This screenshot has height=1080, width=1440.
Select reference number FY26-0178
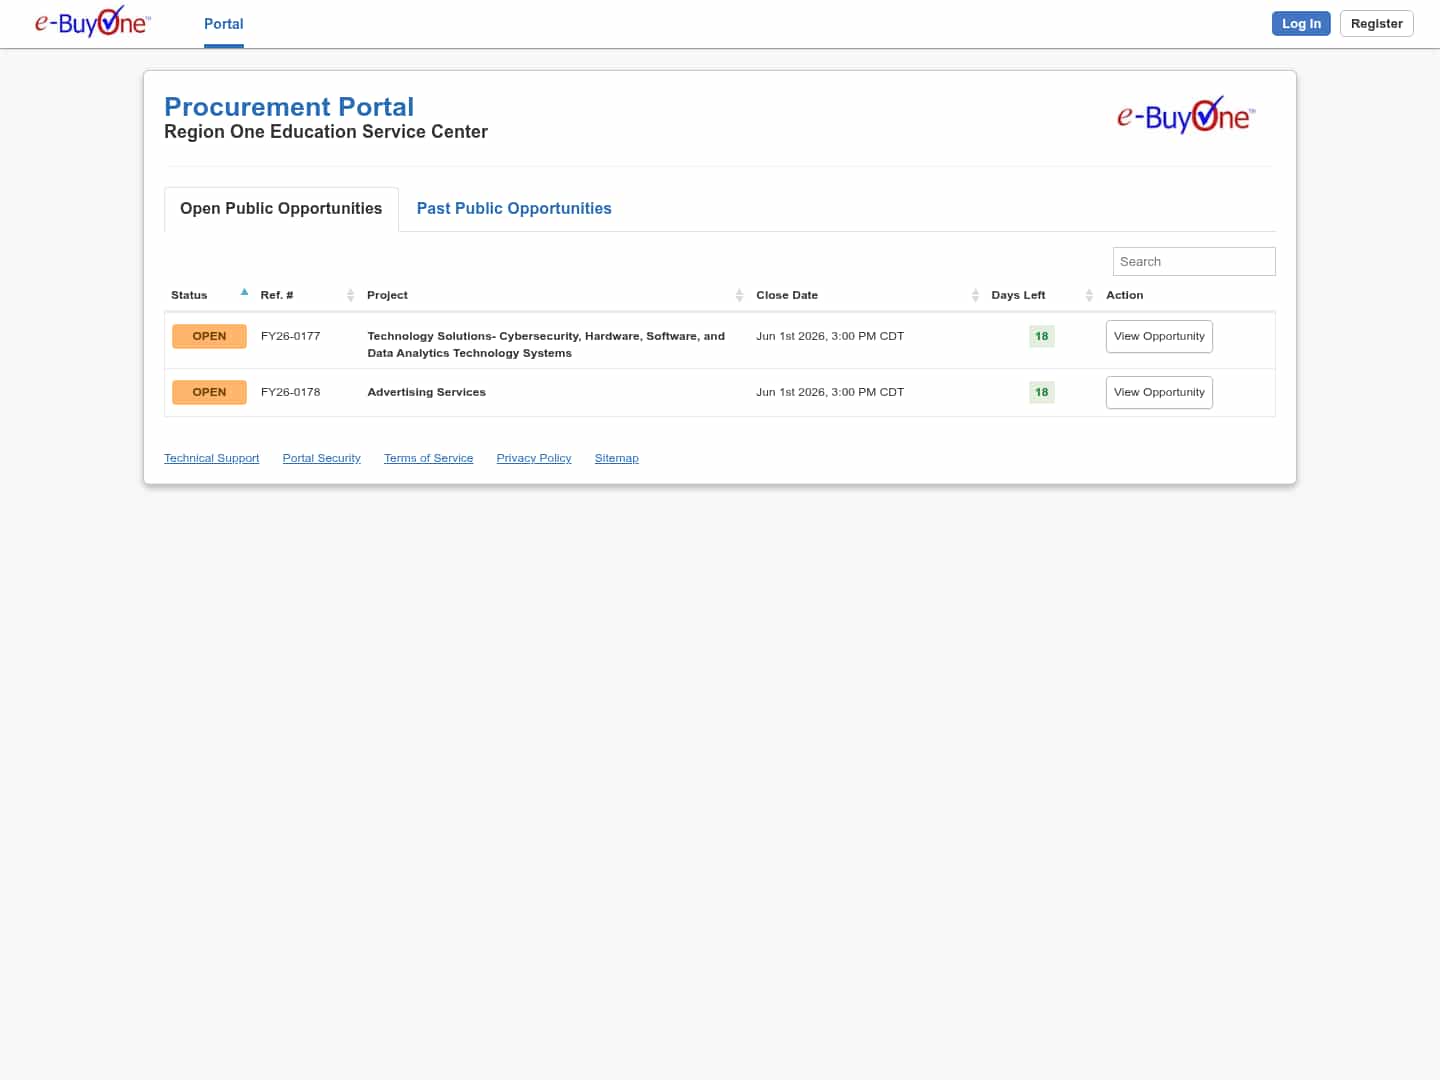pos(290,392)
